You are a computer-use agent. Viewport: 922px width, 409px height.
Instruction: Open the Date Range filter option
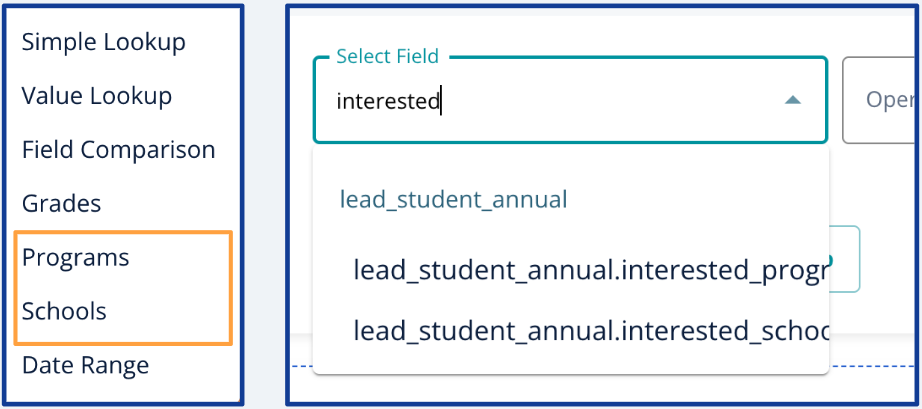[85, 365]
